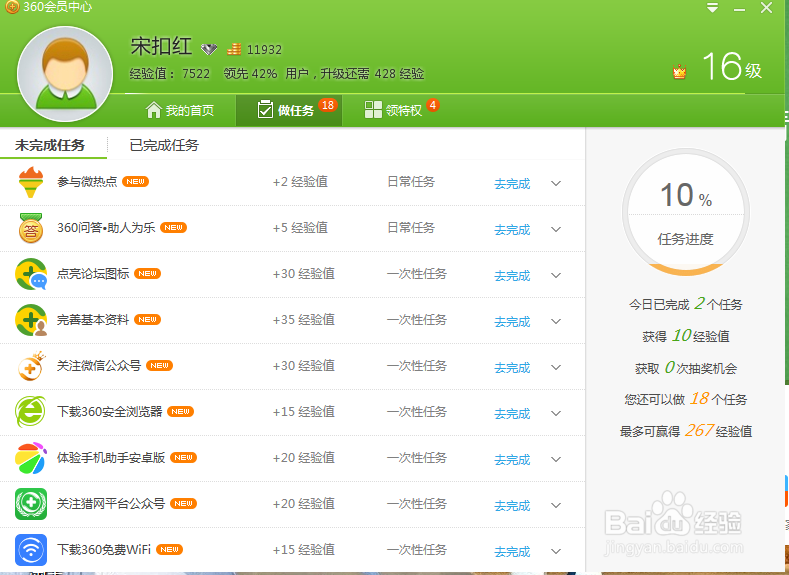Viewport: 789px width, 575px height.
Task: Click the NEW badge next to 下载360免费WiFi
Action: (x=170, y=549)
